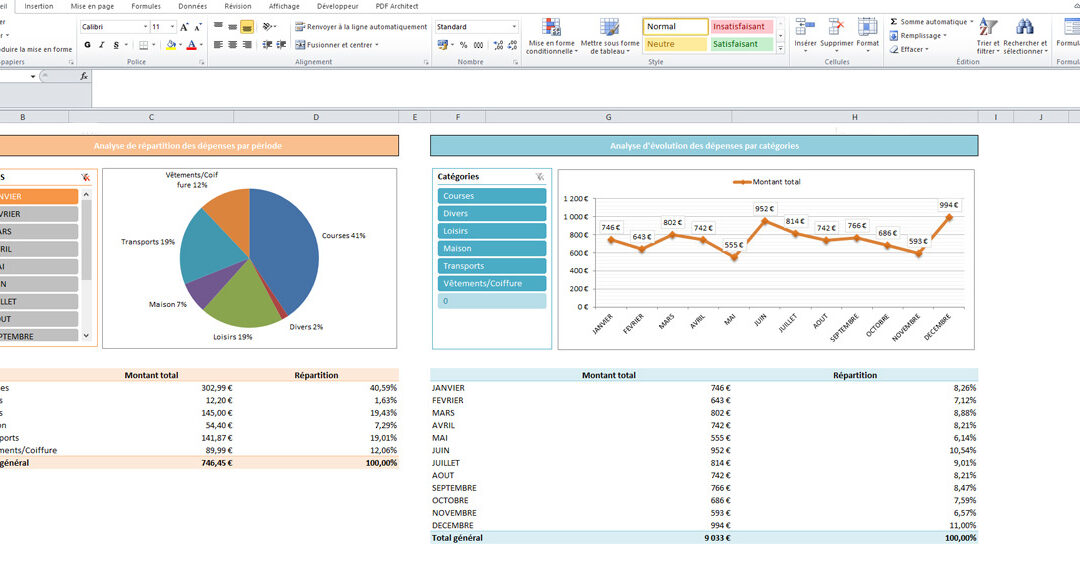Switch to the Données tab
The width and height of the screenshot is (1080, 563).
[192, 6]
